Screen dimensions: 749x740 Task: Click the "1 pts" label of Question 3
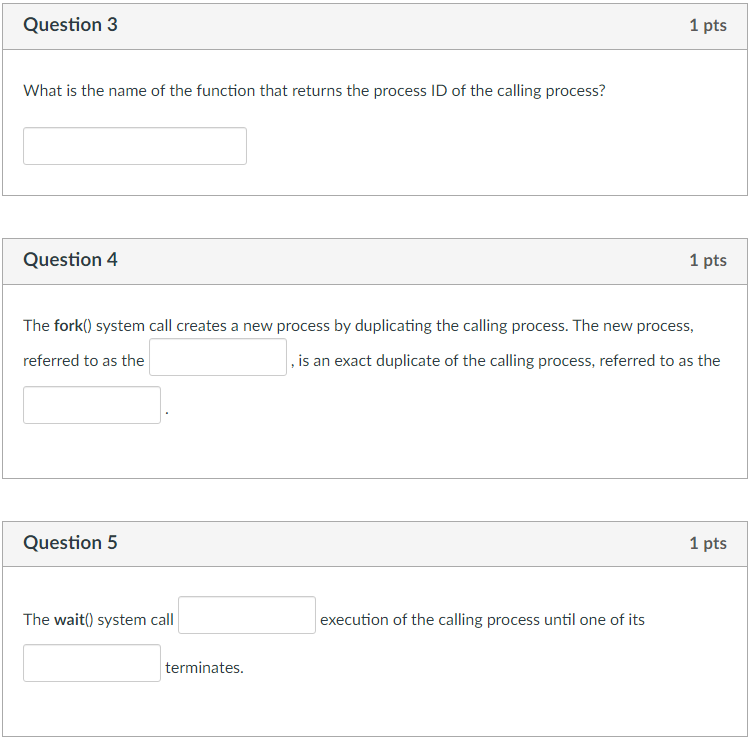pyautogui.click(x=708, y=25)
